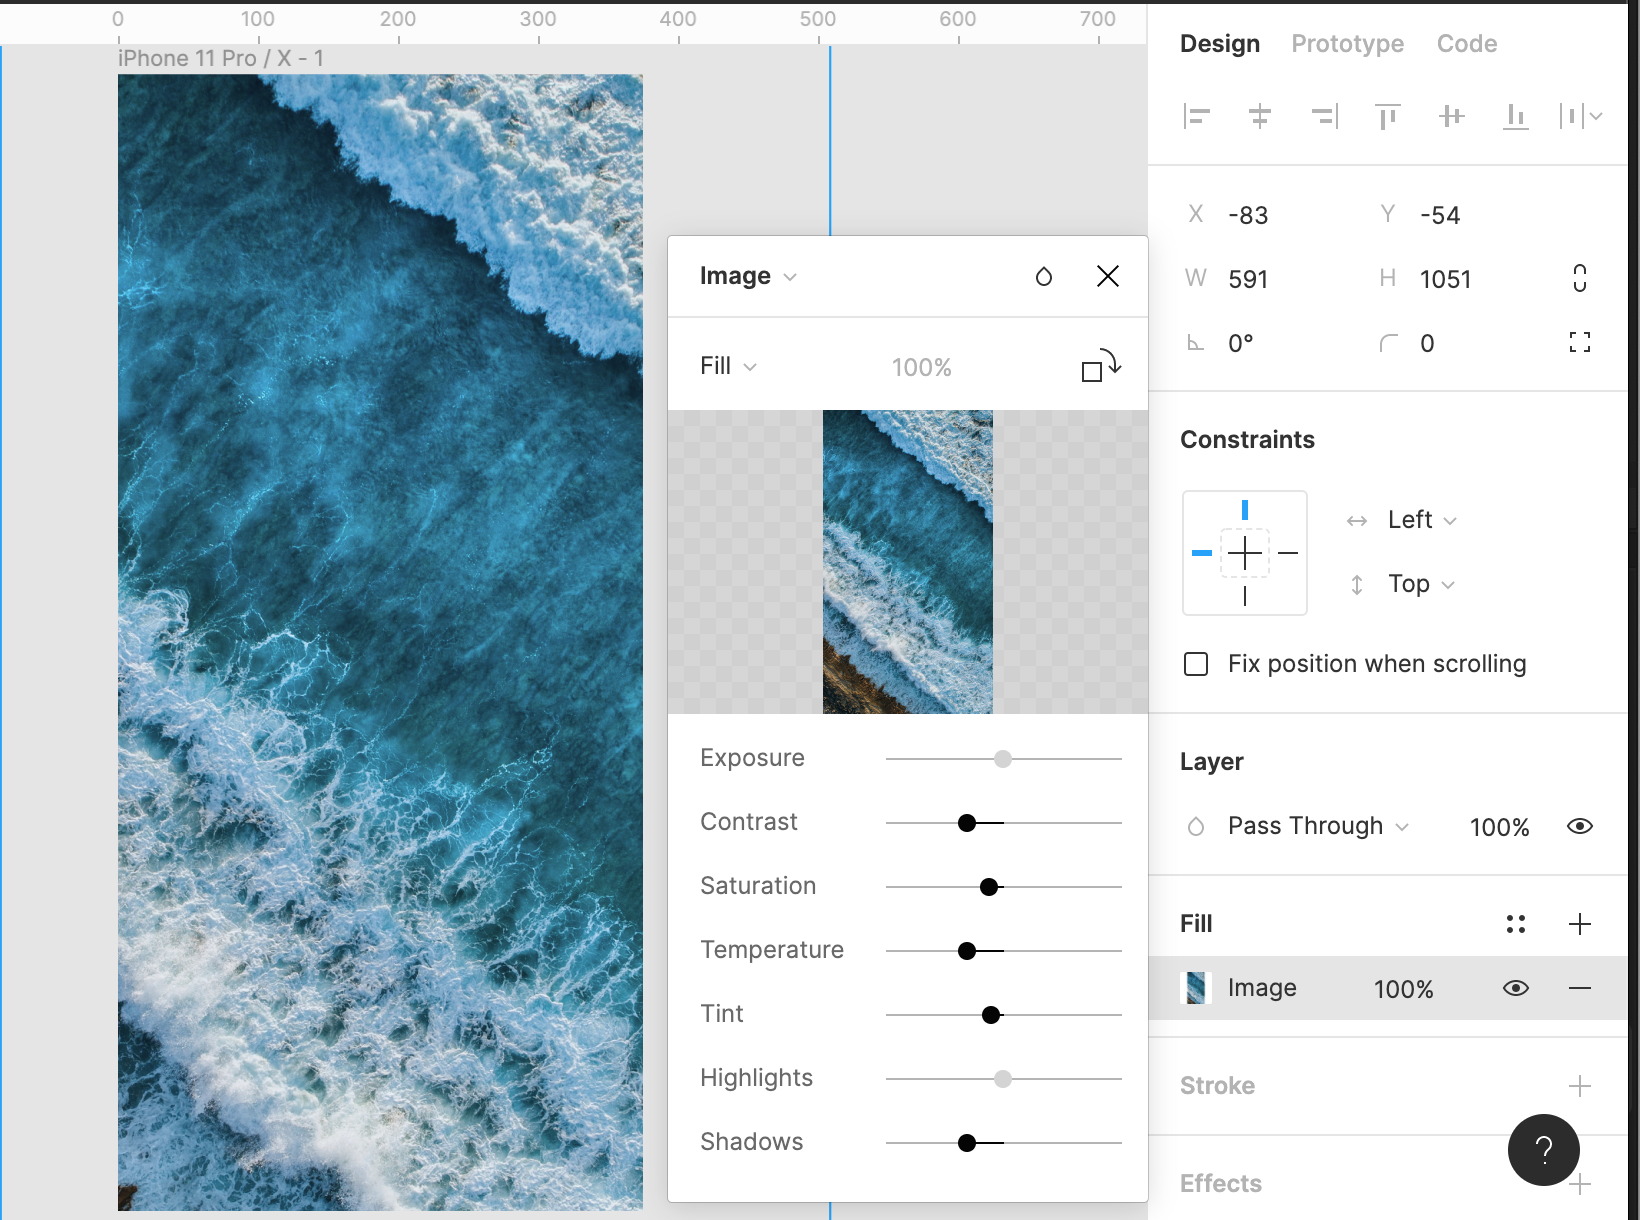This screenshot has height=1220, width=1640.
Task: Open the Image fill type dropdown
Action: (747, 276)
